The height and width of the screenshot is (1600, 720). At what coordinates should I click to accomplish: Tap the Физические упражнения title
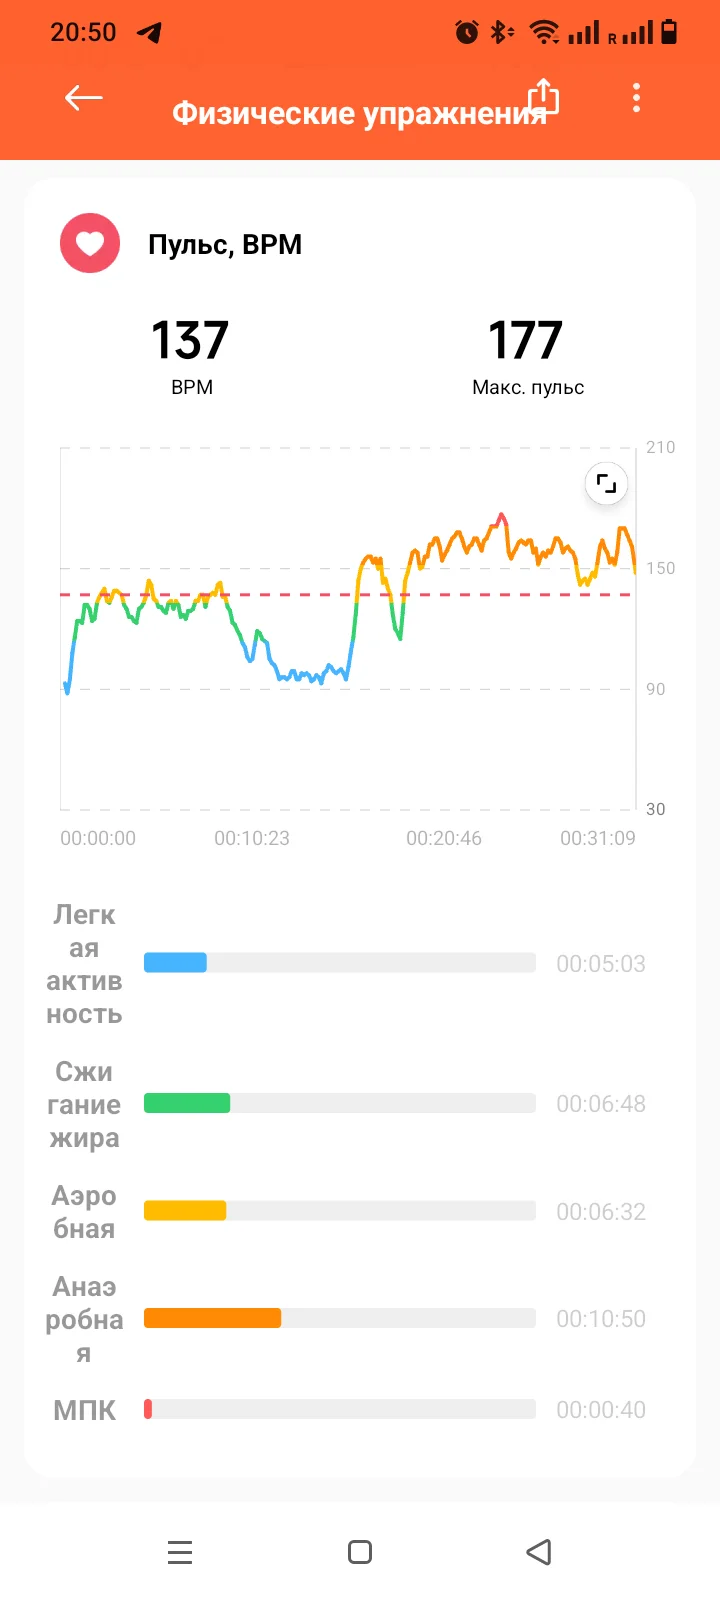359,113
